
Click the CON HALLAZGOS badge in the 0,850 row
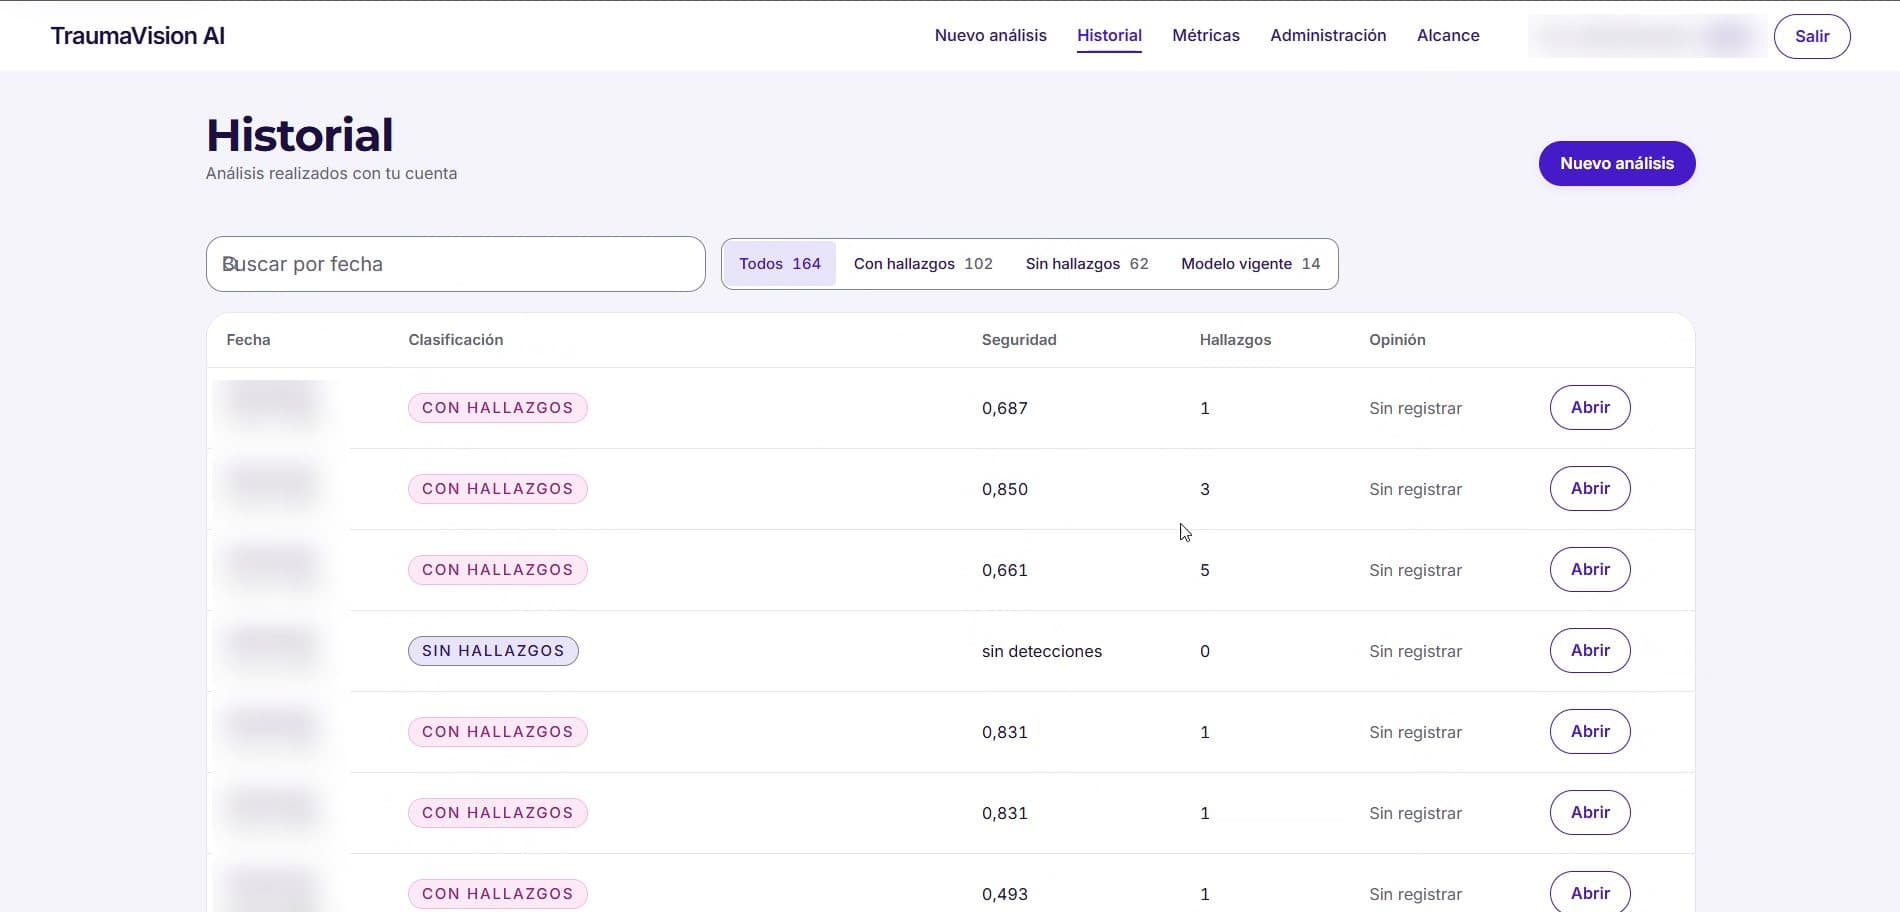pyautogui.click(x=498, y=489)
